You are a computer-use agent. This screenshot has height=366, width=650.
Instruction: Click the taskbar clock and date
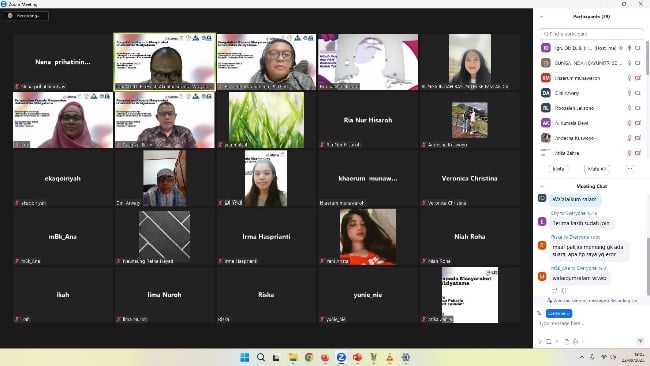point(633,358)
